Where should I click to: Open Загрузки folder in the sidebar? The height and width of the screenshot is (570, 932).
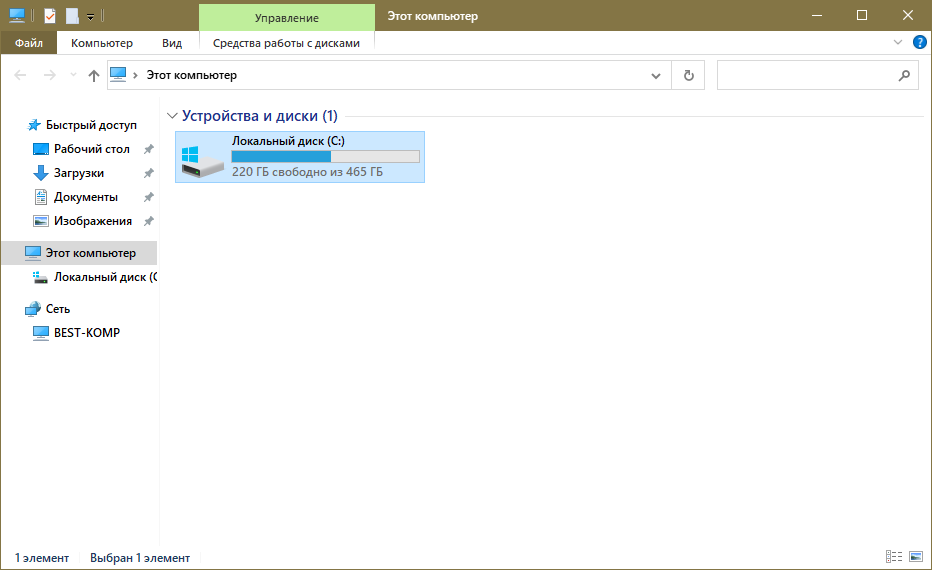(x=78, y=173)
